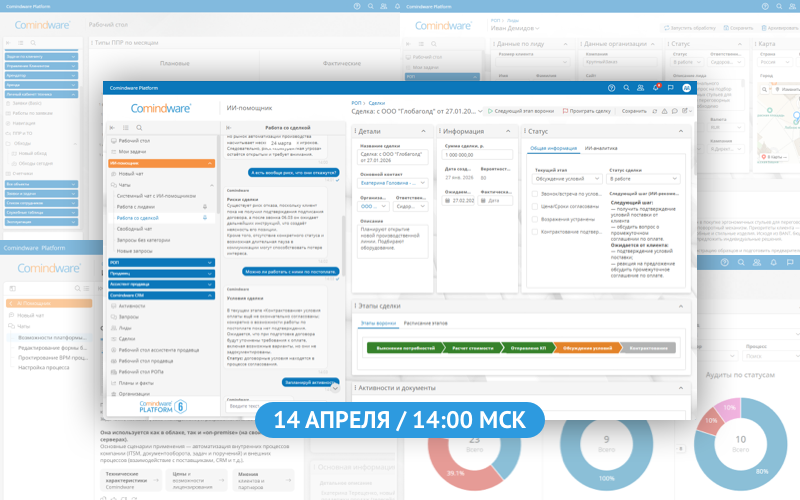Check the Звонок/встреча по условиям checkbox
Image resolution: width=800 pixels, height=500 pixels.
535,194
